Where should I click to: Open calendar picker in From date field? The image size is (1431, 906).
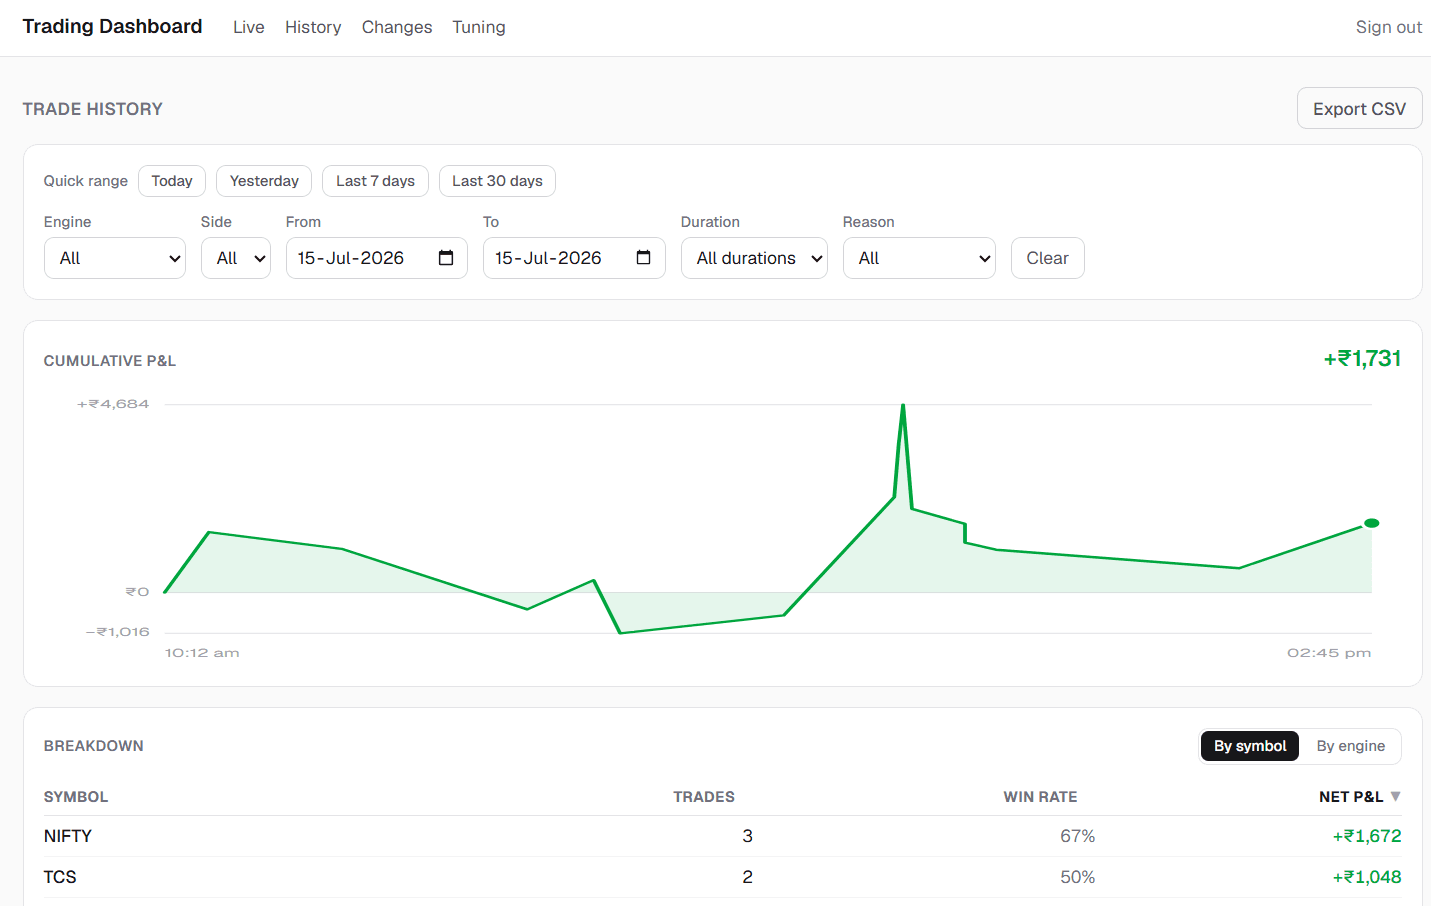tap(446, 258)
